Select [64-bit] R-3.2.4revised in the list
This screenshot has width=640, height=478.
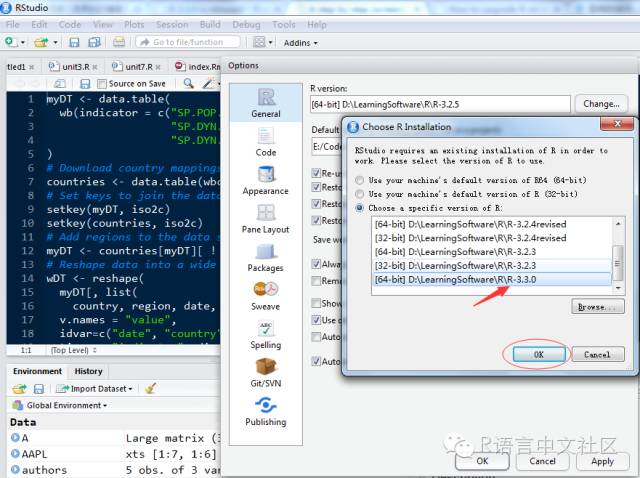492,224
